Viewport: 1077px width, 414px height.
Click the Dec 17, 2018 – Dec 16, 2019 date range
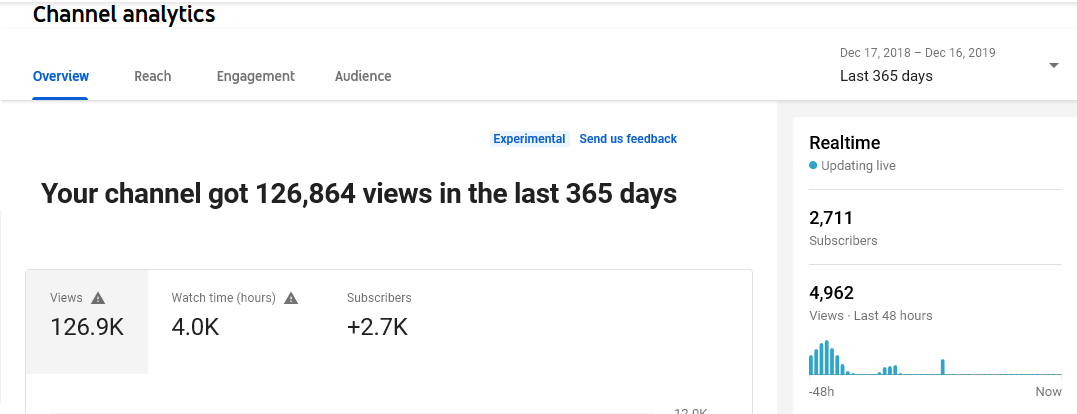click(x=917, y=53)
